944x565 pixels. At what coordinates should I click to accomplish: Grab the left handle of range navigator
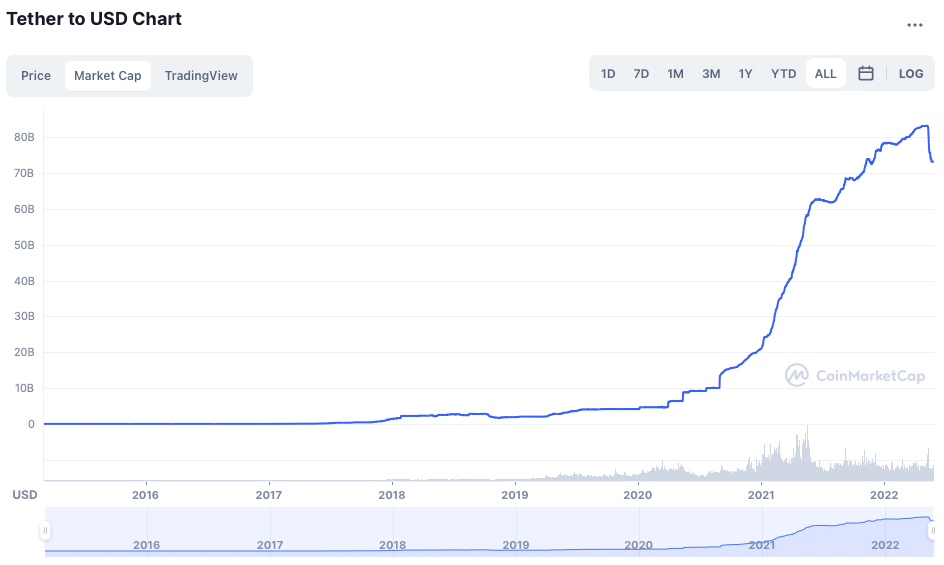(x=45, y=531)
